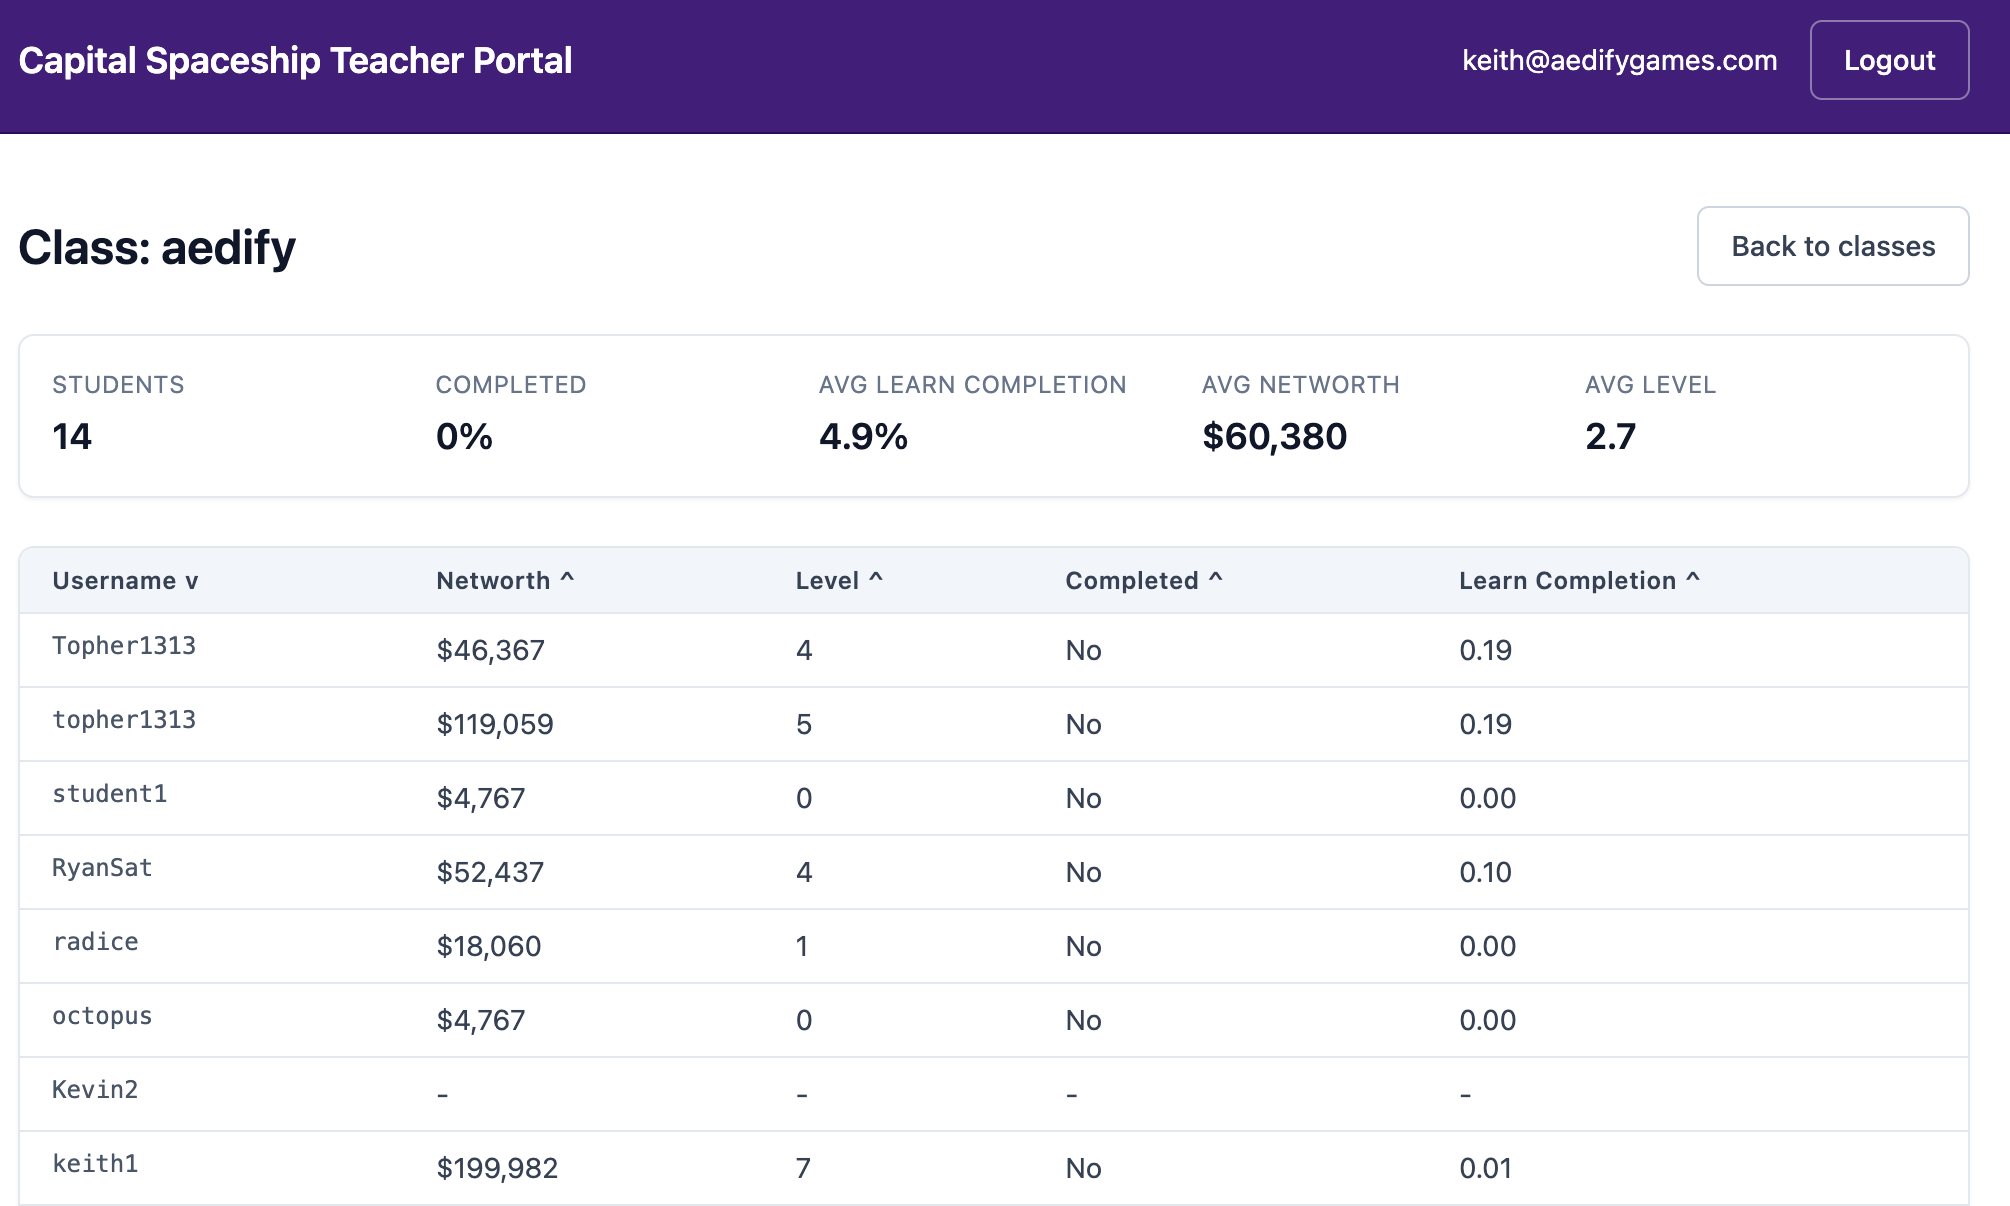Sort by Completed column header
The height and width of the screenshot is (1206, 2010).
pyautogui.click(x=1143, y=581)
